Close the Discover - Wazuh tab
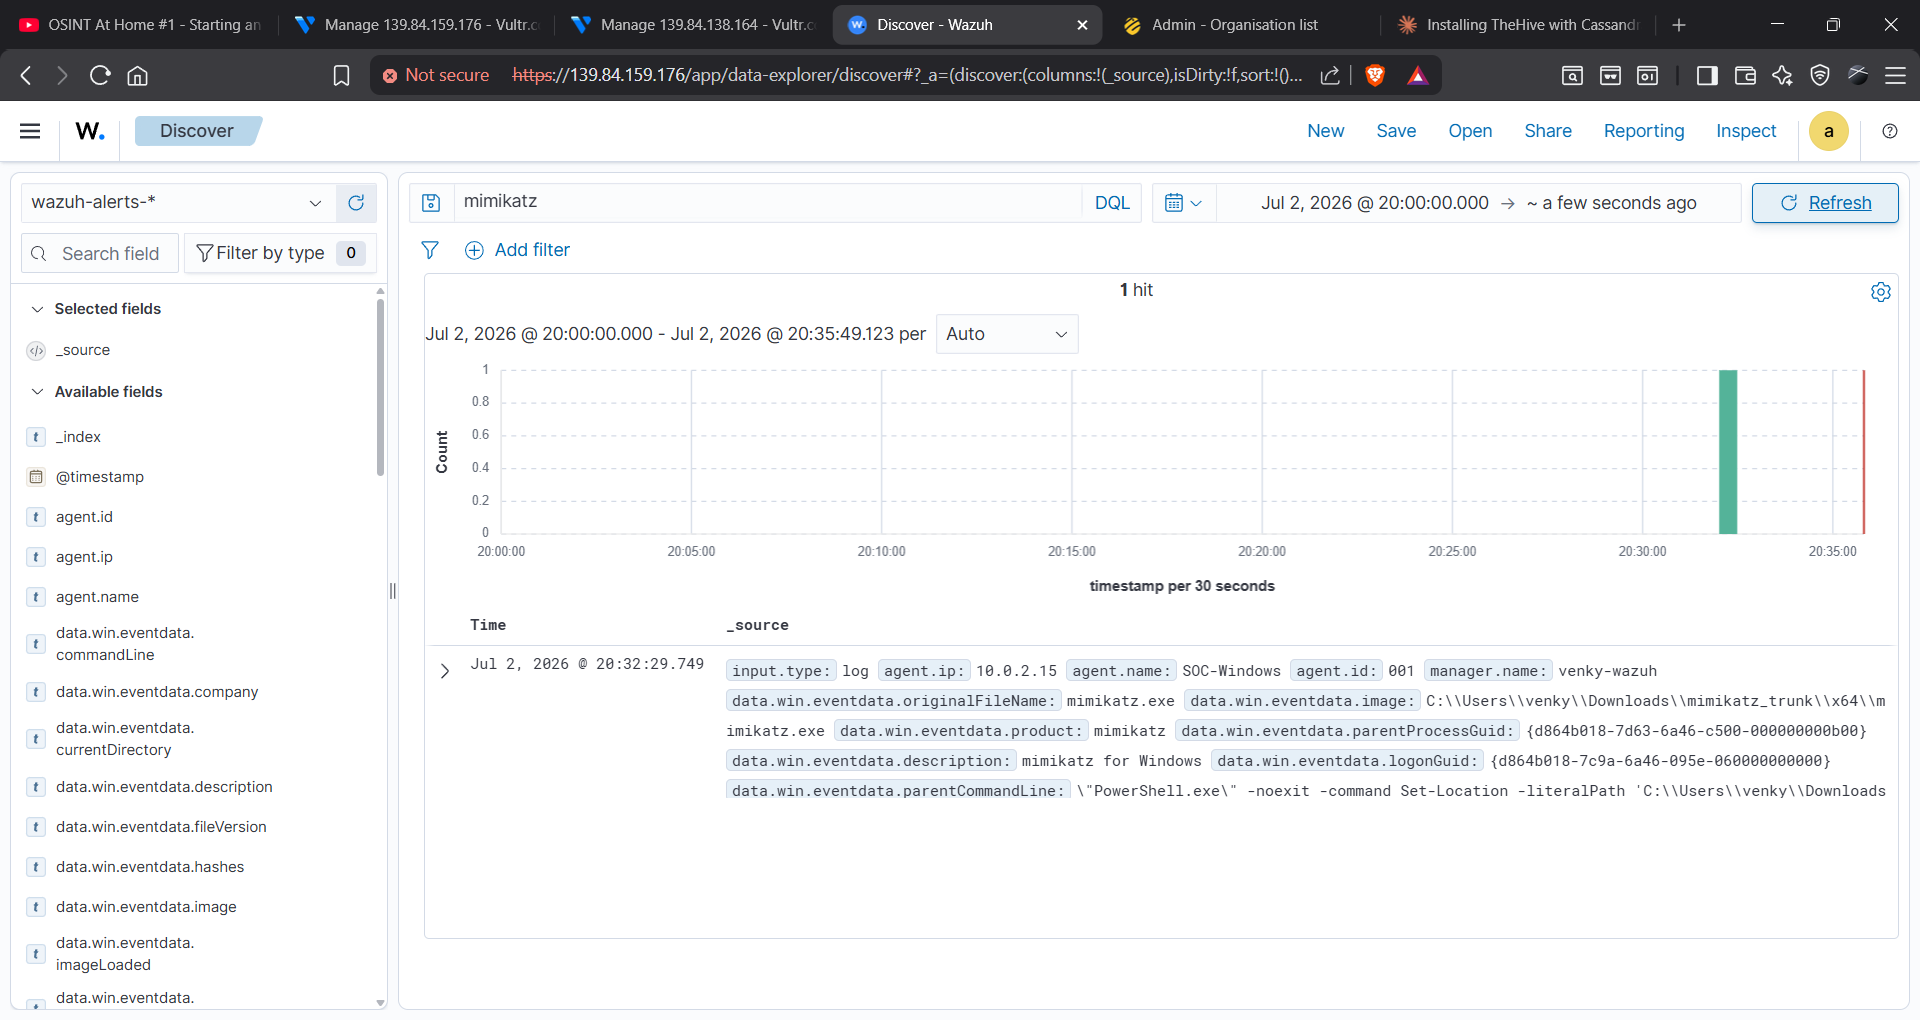This screenshot has width=1920, height=1020. [x=1082, y=25]
